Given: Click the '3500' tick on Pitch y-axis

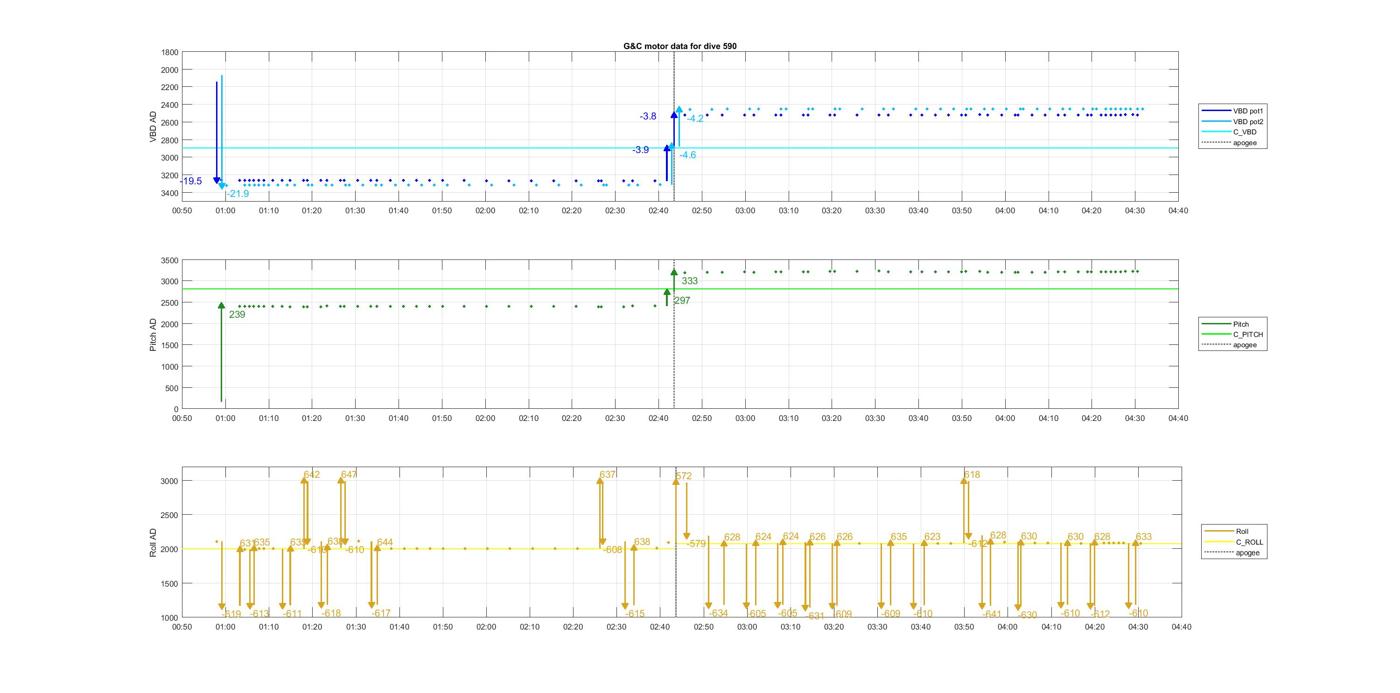Looking at the screenshot, I should pos(170,260).
